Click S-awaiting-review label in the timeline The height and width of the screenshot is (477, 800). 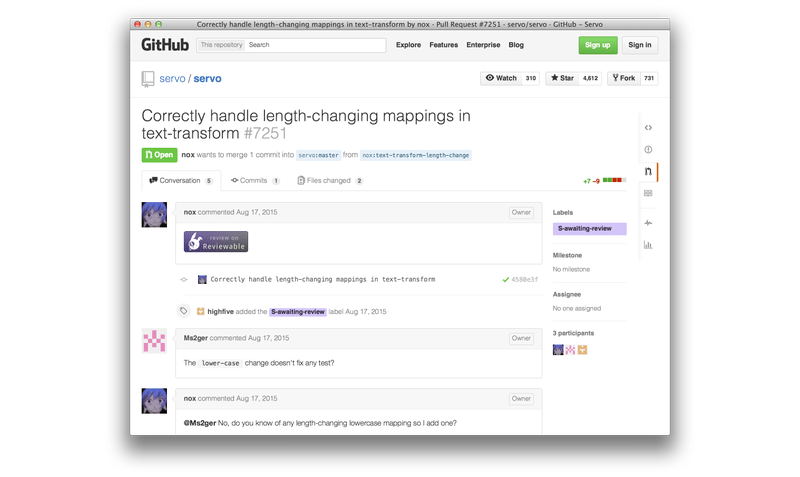click(298, 312)
